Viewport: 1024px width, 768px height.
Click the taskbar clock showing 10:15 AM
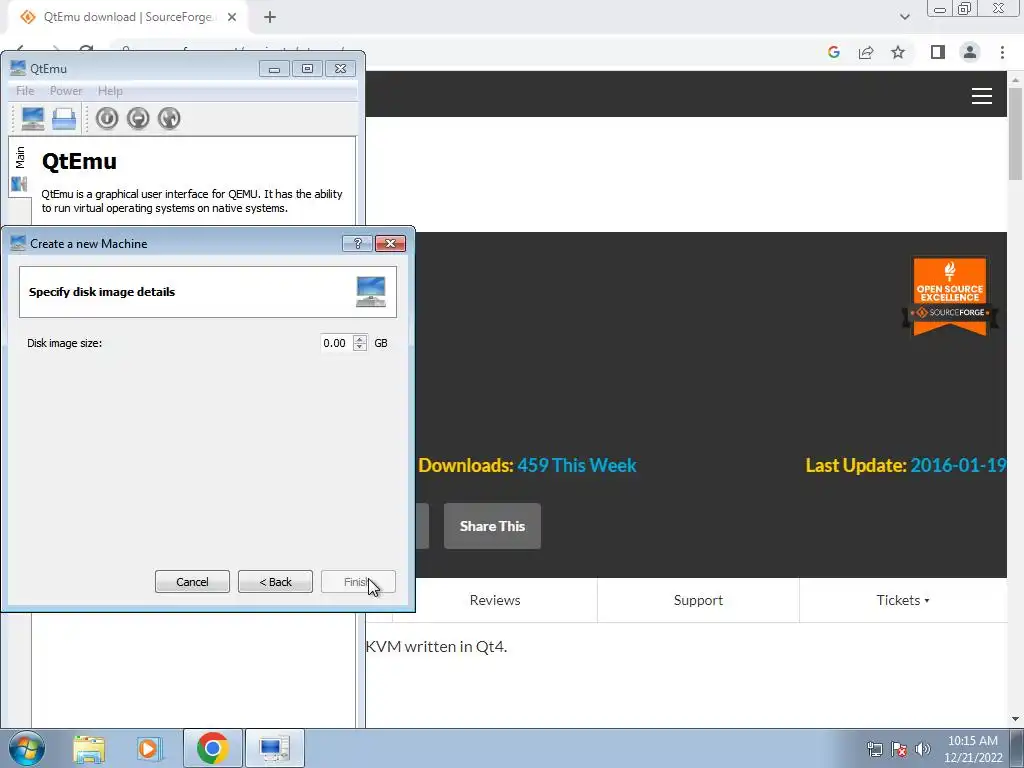(x=972, y=749)
